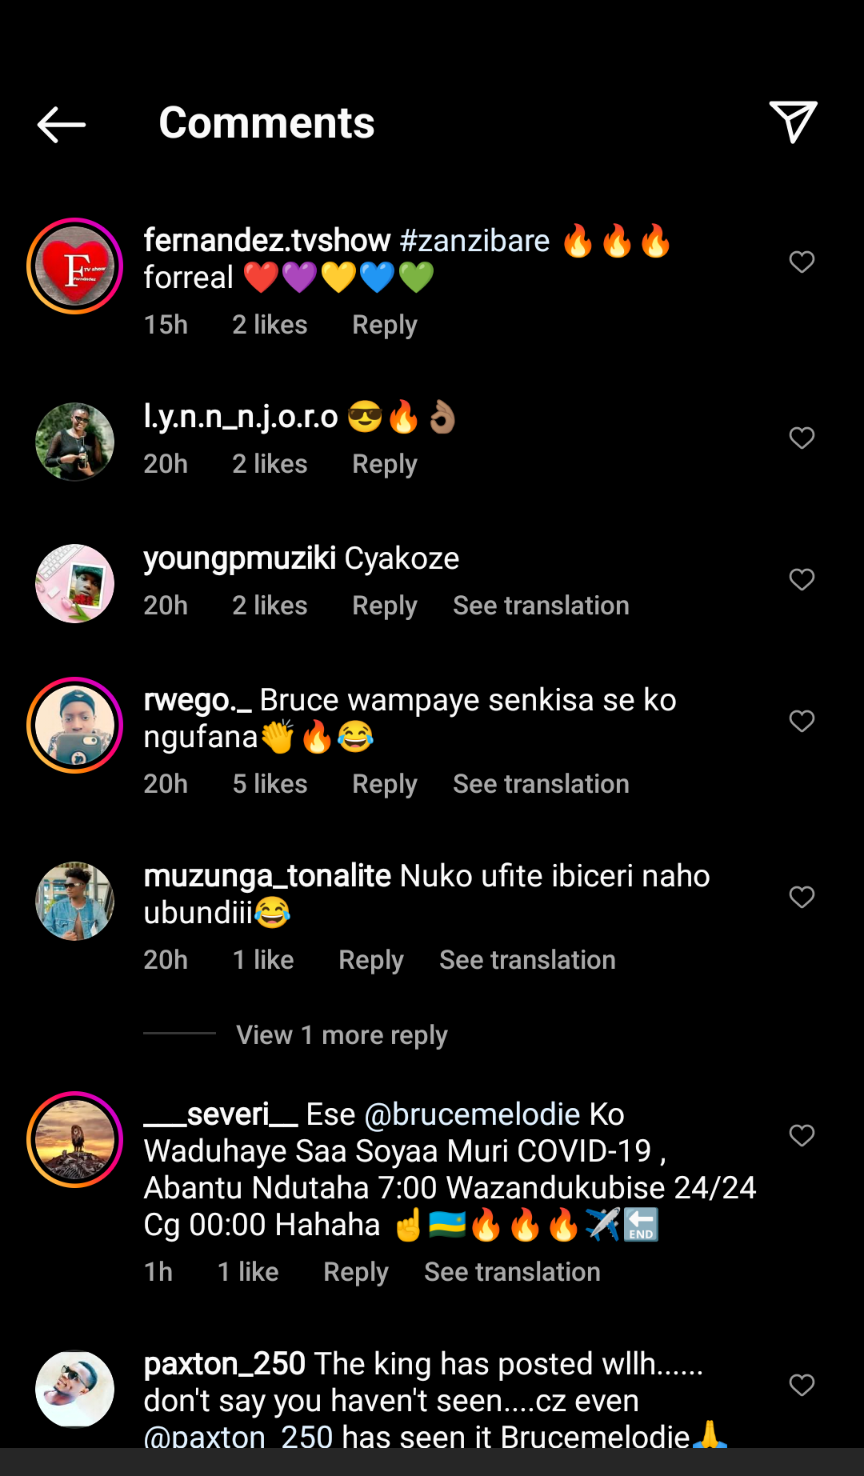Like youngpmuziki's Cyakoze comment
Viewport: 864px width, 1476px height.
pyautogui.click(x=802, y=580)
